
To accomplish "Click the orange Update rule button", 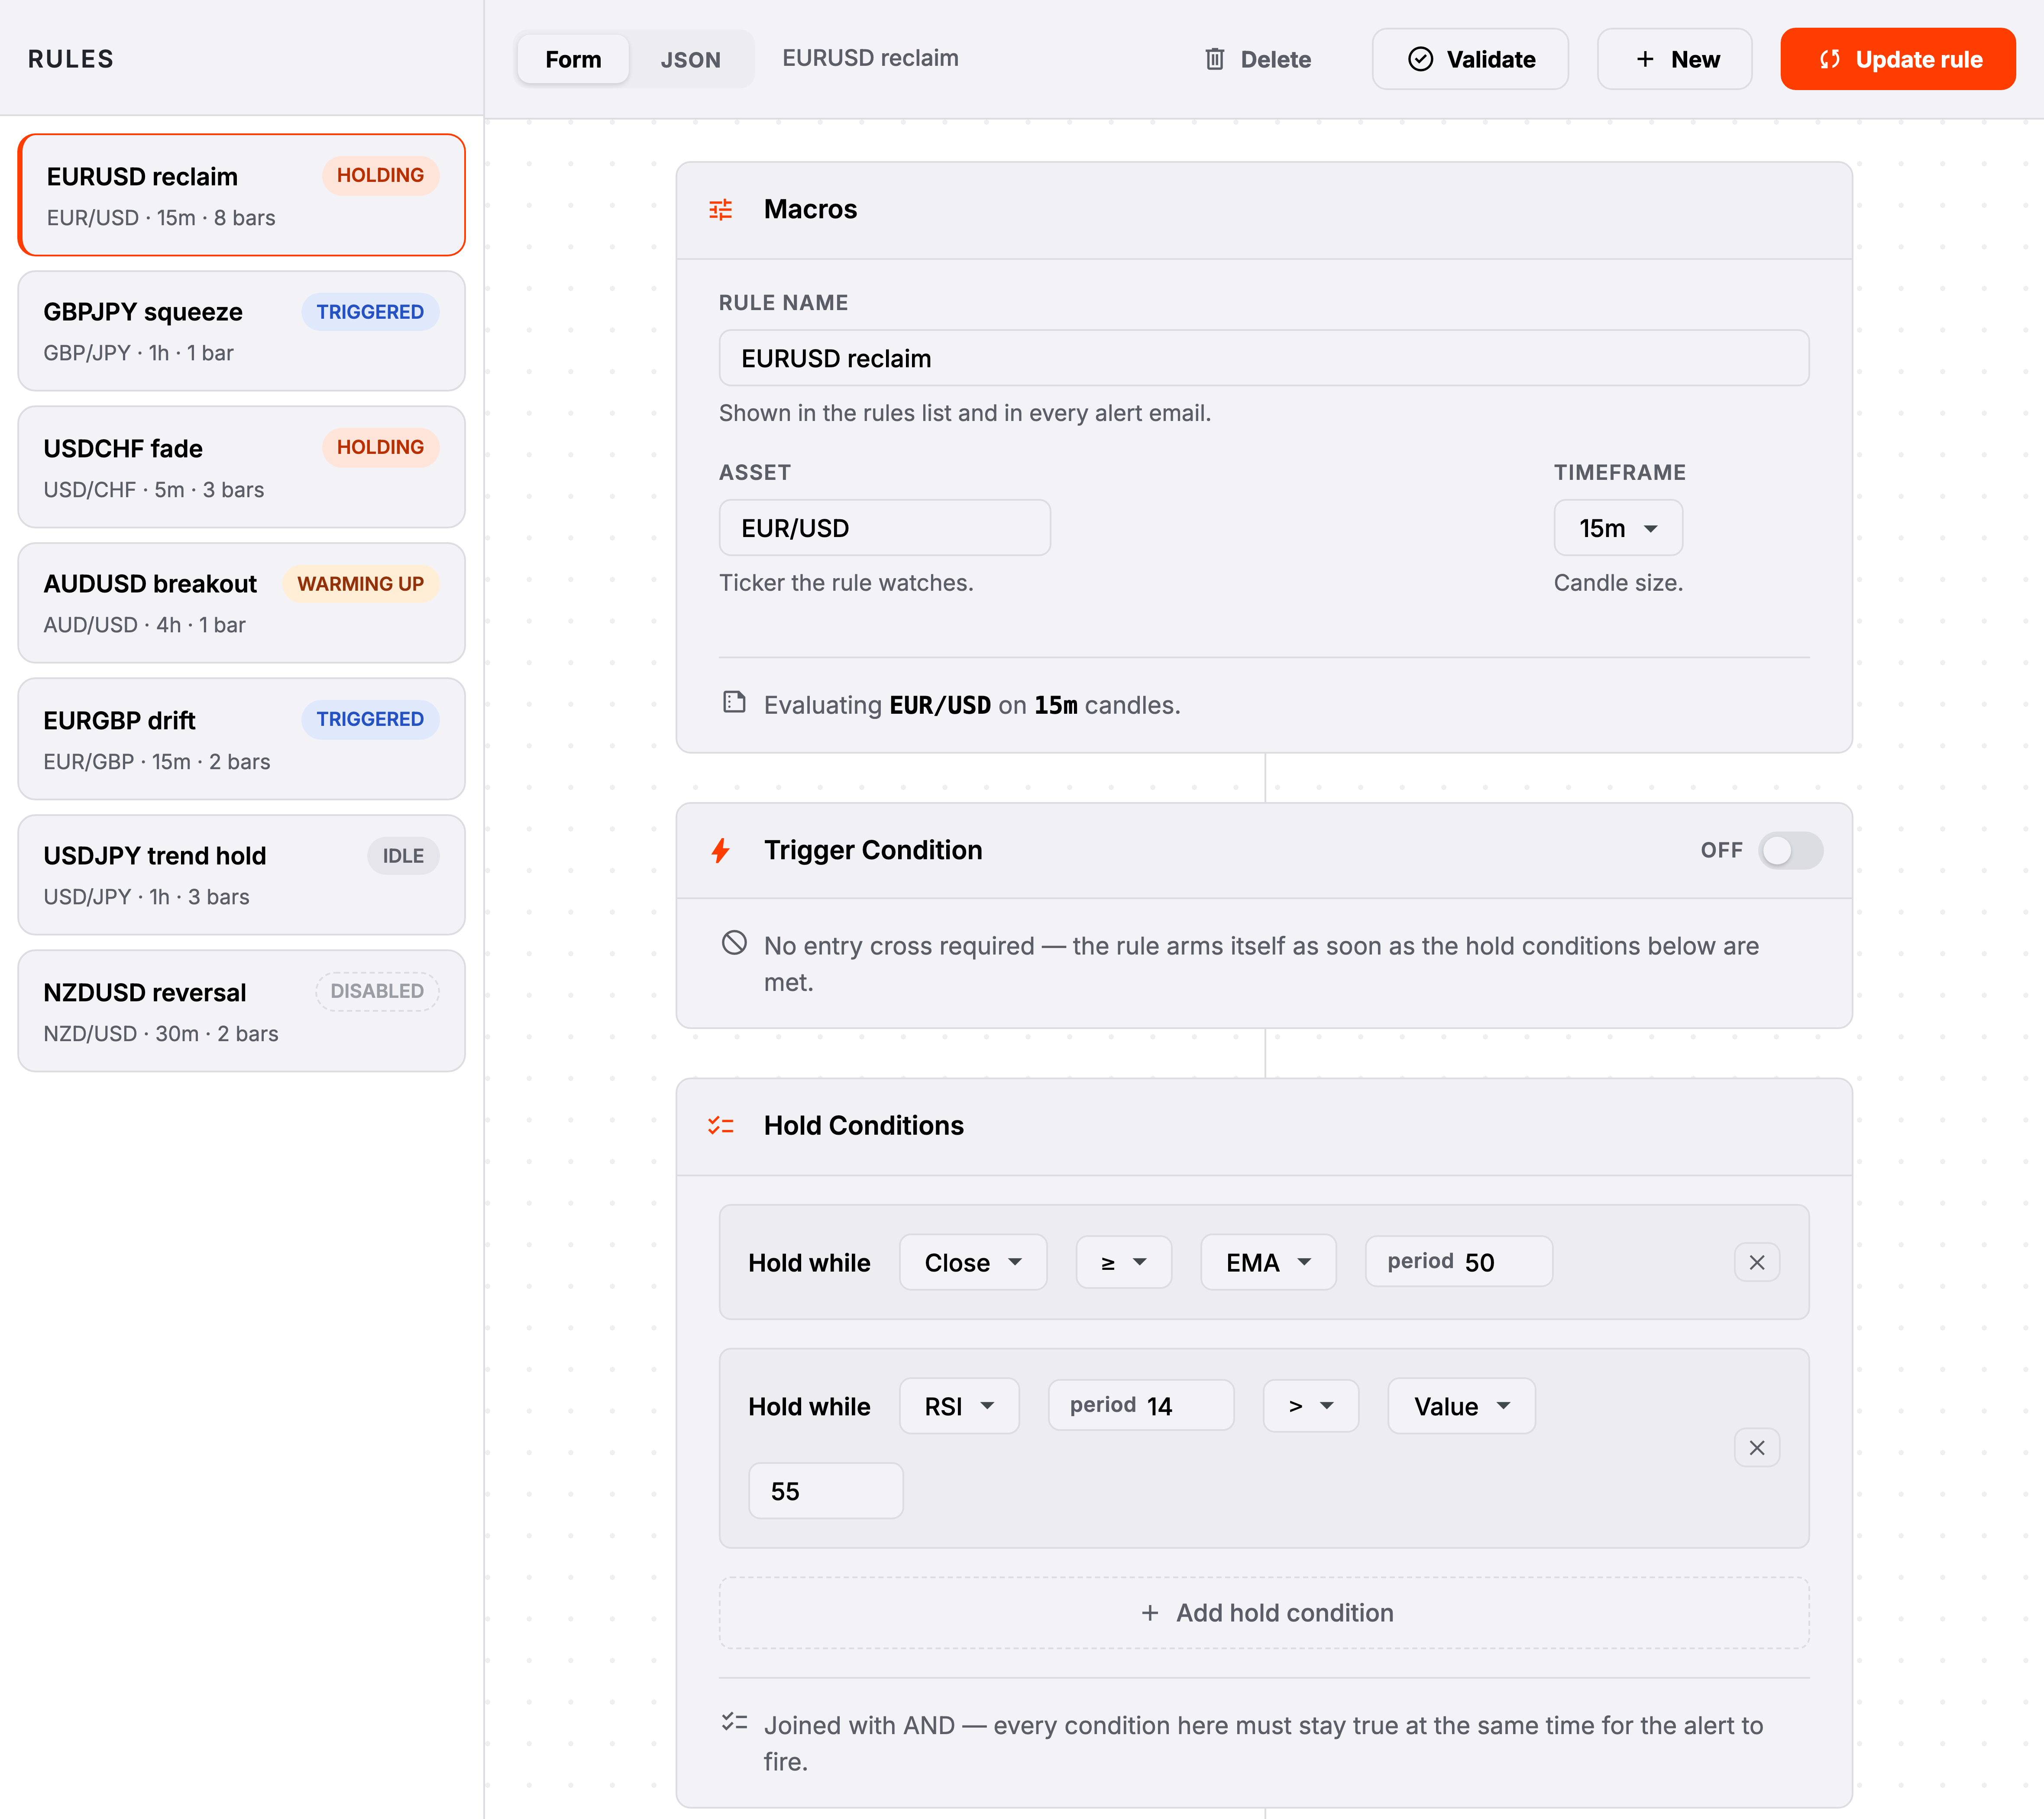I will [x=1898, y=59].
